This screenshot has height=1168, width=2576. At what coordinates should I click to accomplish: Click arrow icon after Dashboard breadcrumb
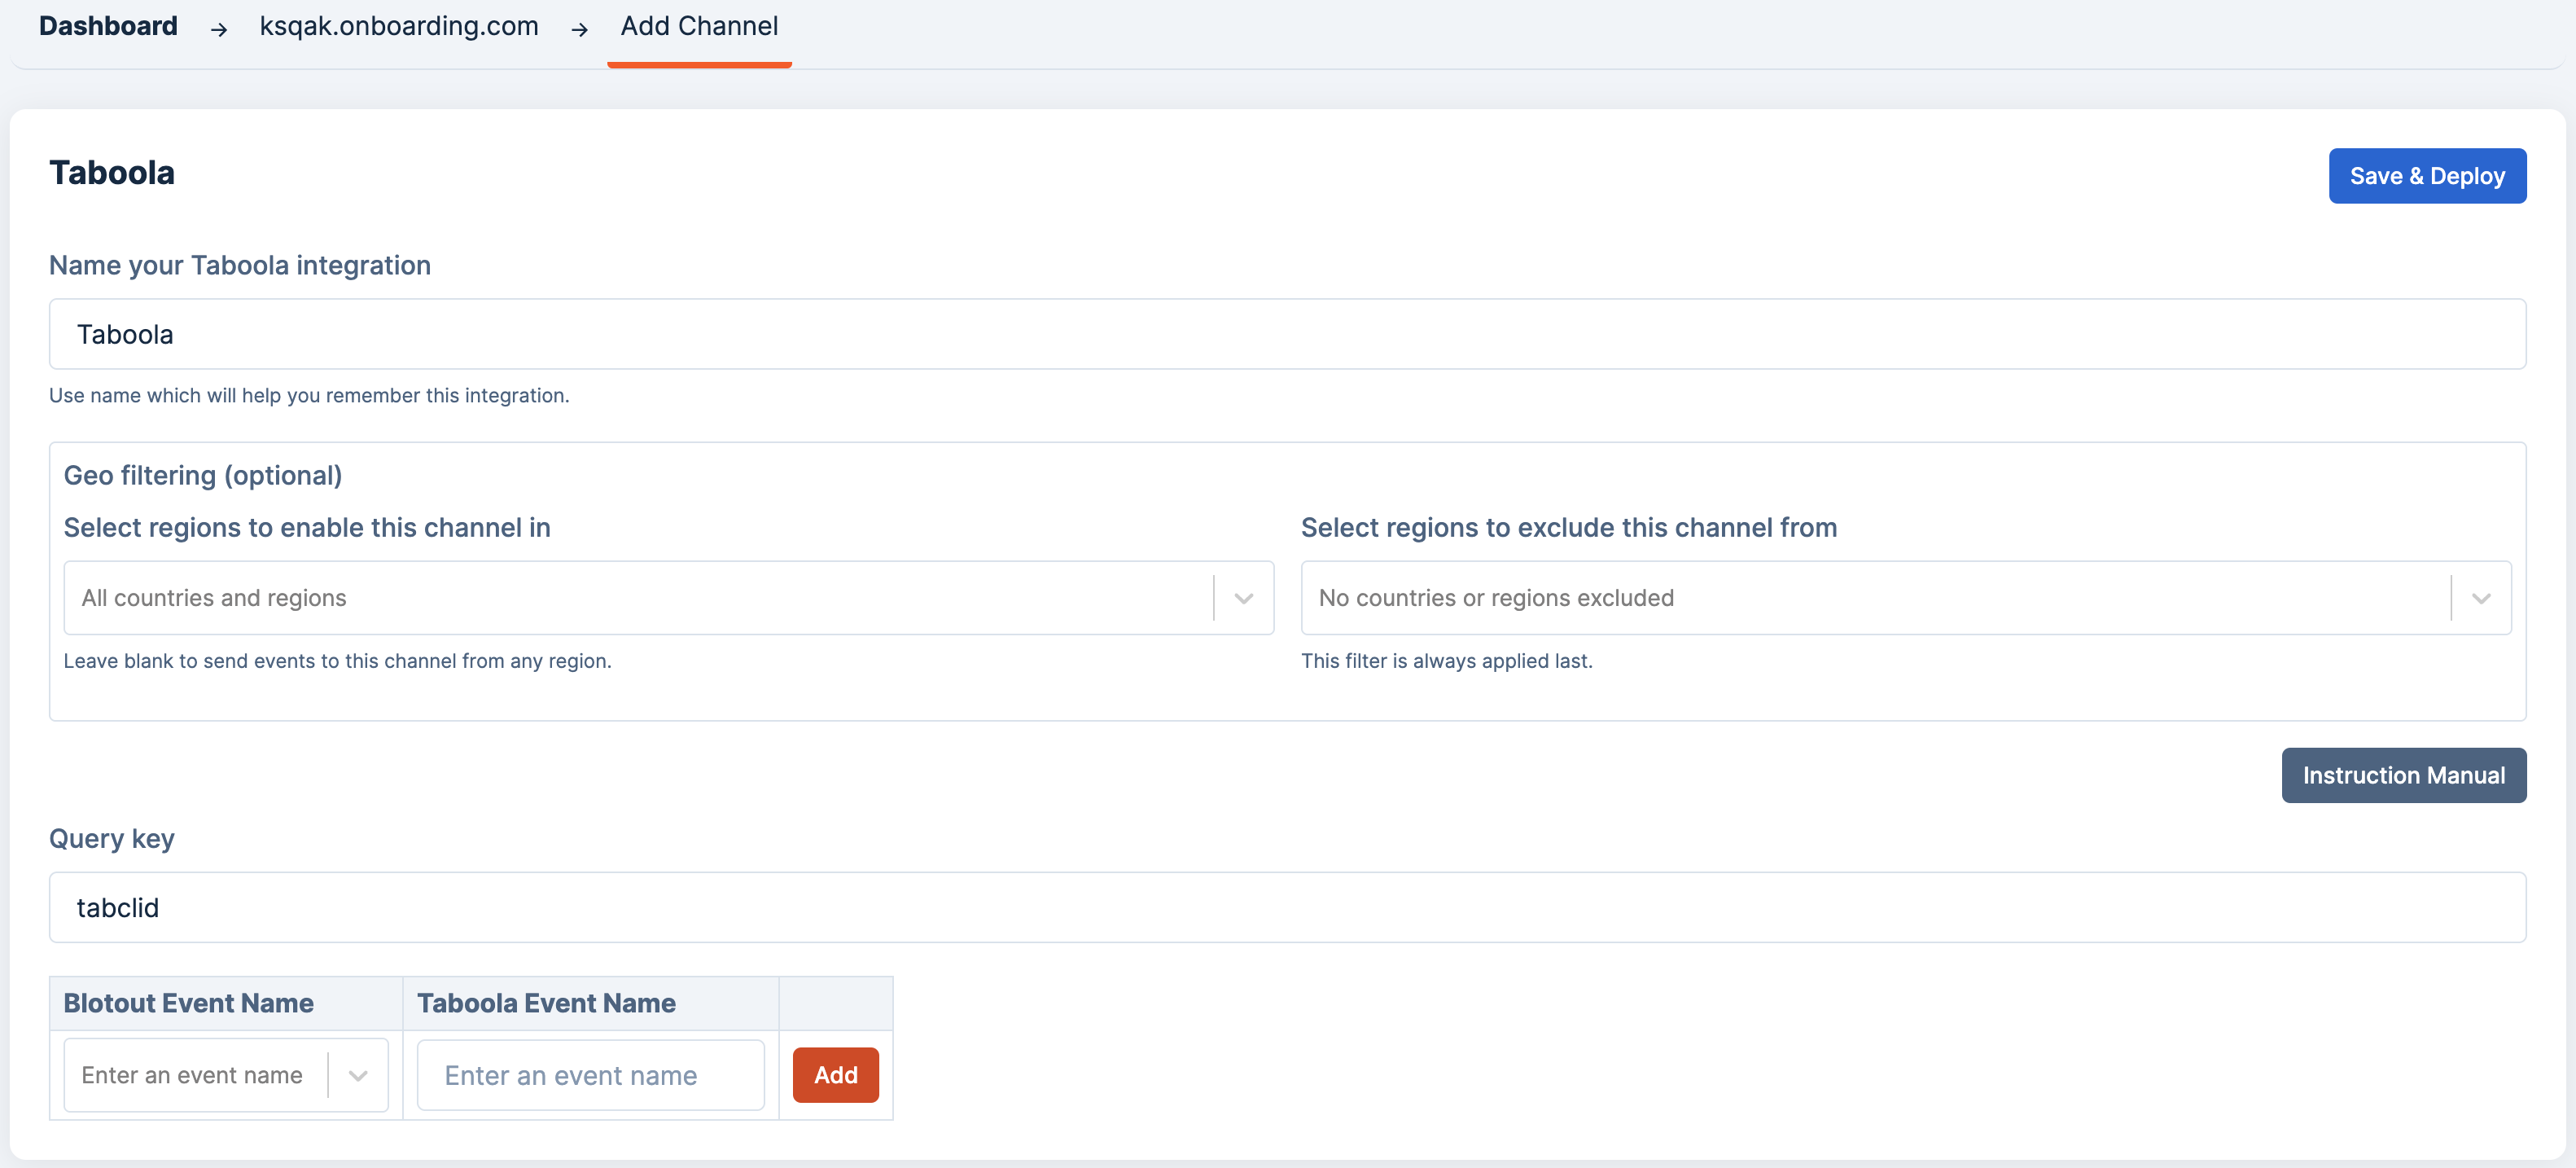[x=219, y=30]
